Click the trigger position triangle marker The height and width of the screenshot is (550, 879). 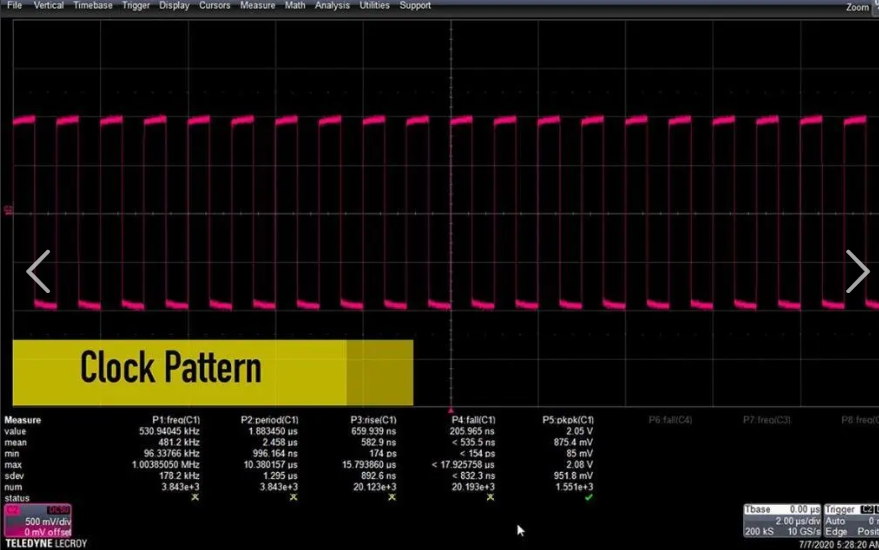451,410
